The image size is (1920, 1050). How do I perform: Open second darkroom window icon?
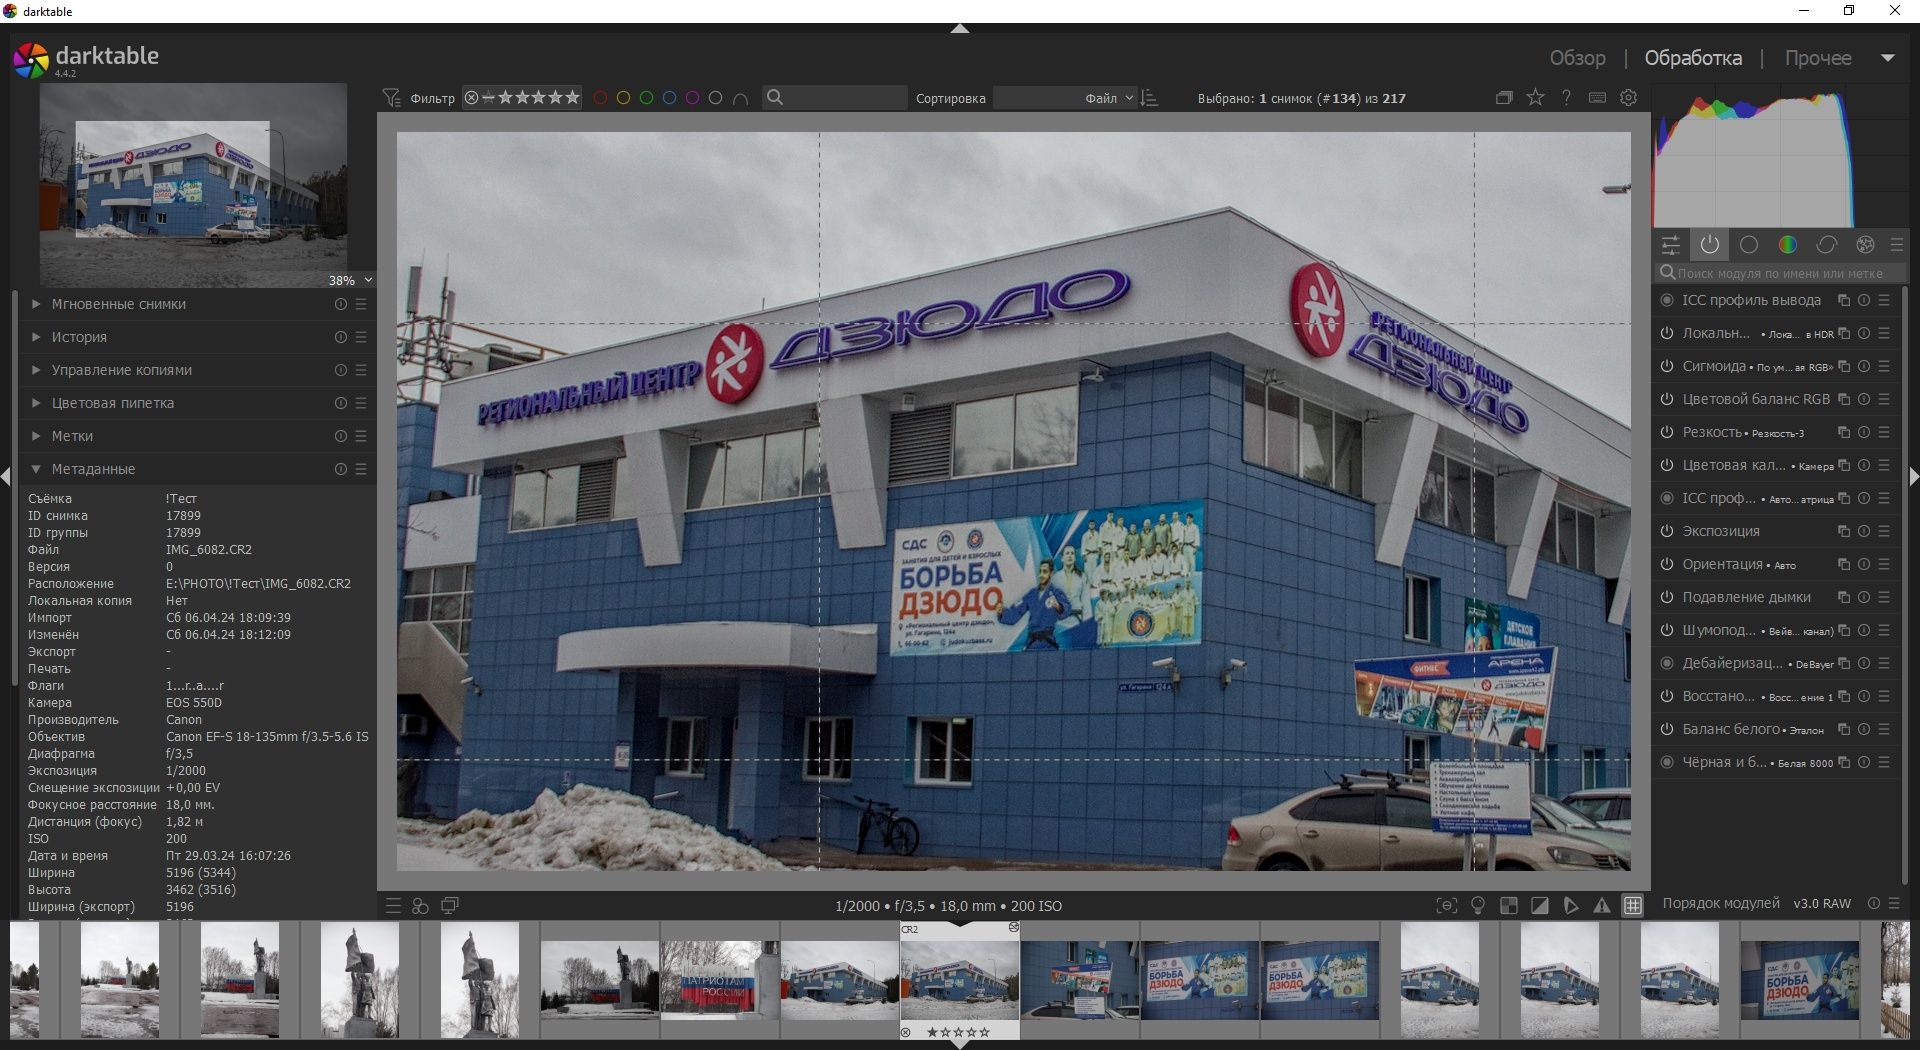tap(450, 906)
